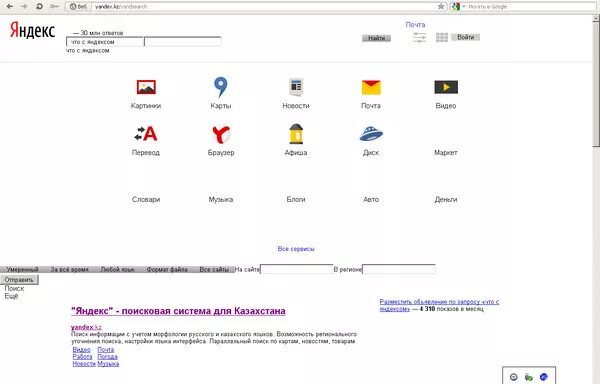Open the Перевод translate icon

146,133
